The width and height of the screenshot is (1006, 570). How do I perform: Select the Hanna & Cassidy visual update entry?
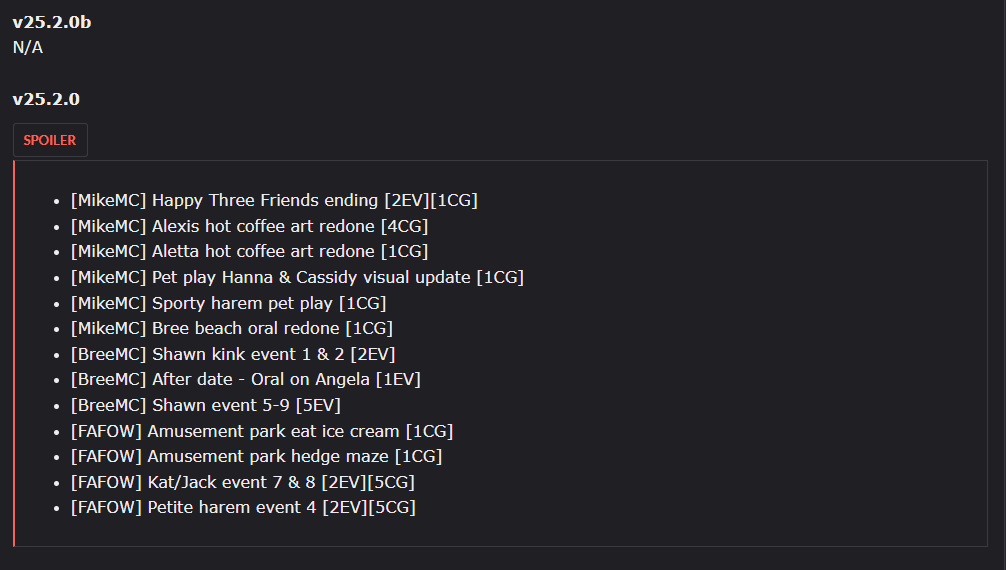[297, 277]
